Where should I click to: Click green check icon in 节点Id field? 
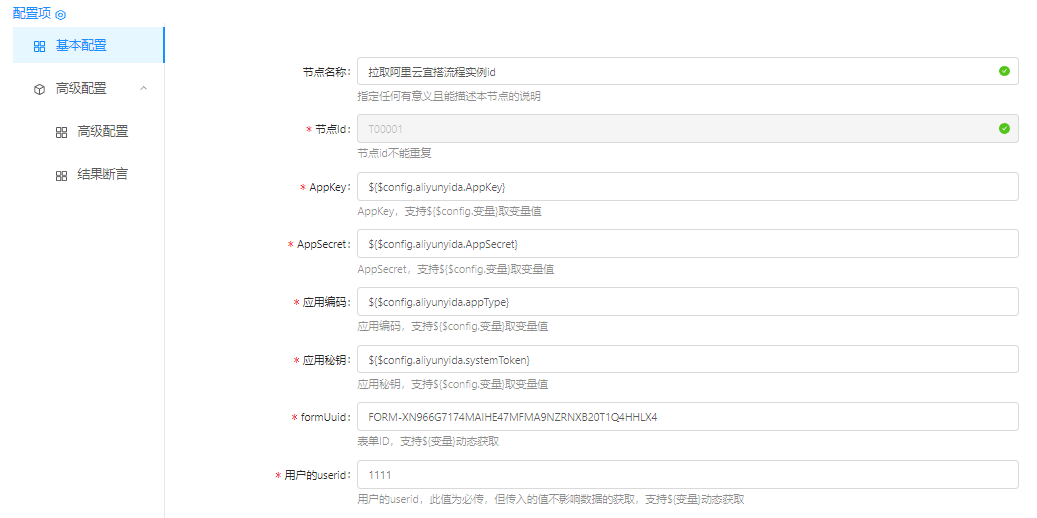coord(1004,129)
